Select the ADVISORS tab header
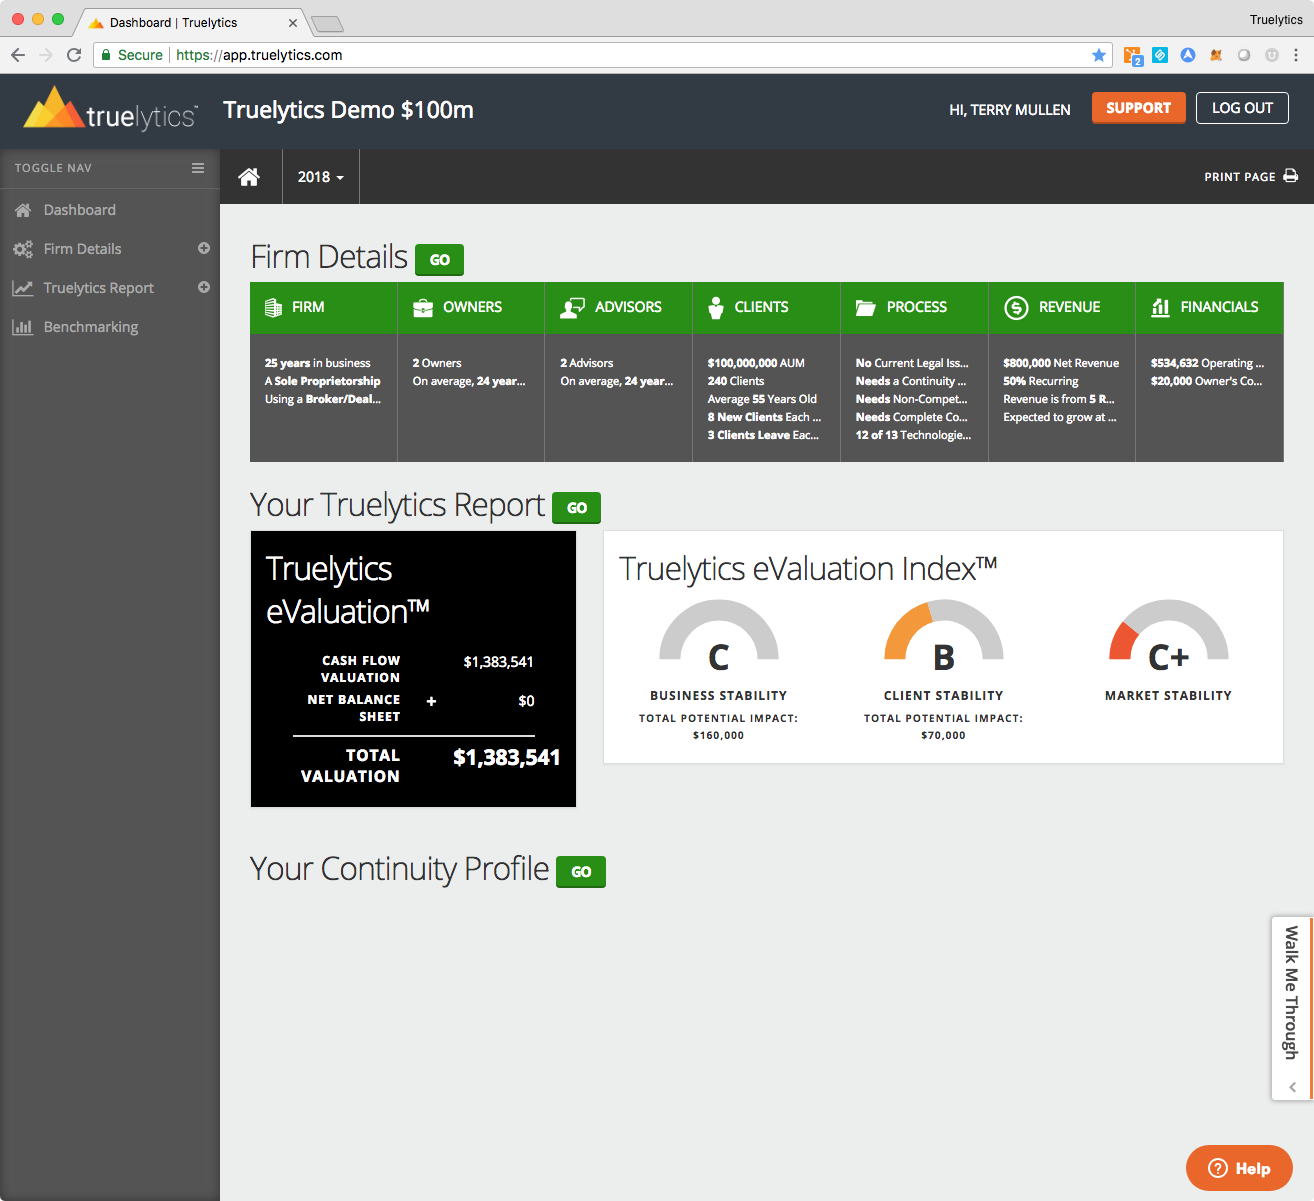The width and height of the screenshot is (1314, 1201). [x=619, y=308]
